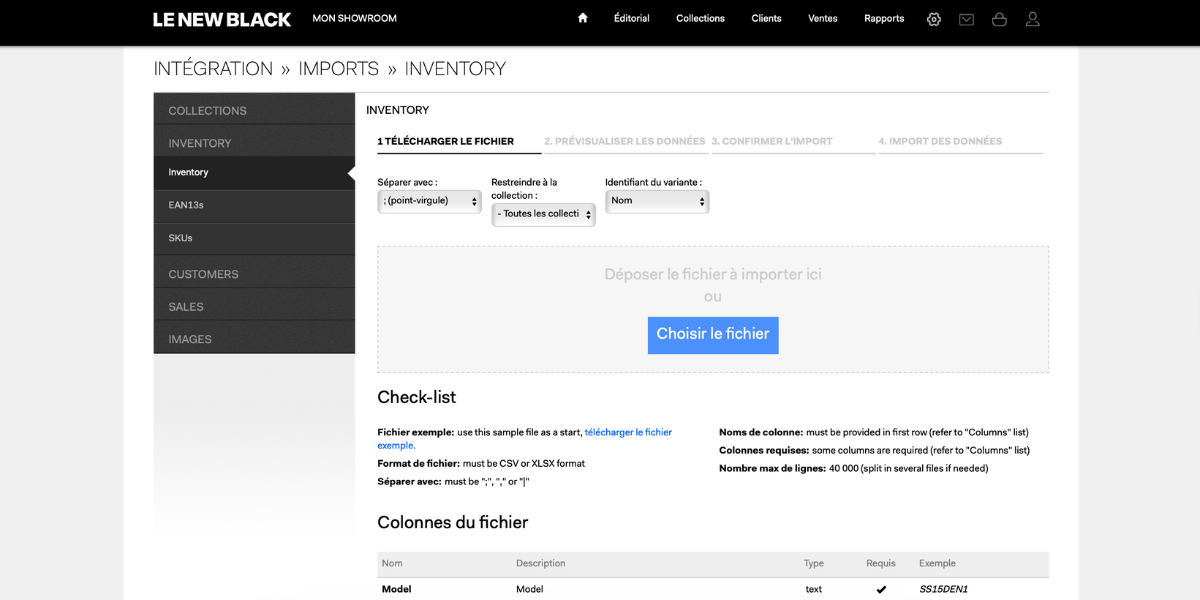Open the 'Séparer avec' separator dropdown
This screenshot has width=1200, height=600.
(x=430, y=201)
